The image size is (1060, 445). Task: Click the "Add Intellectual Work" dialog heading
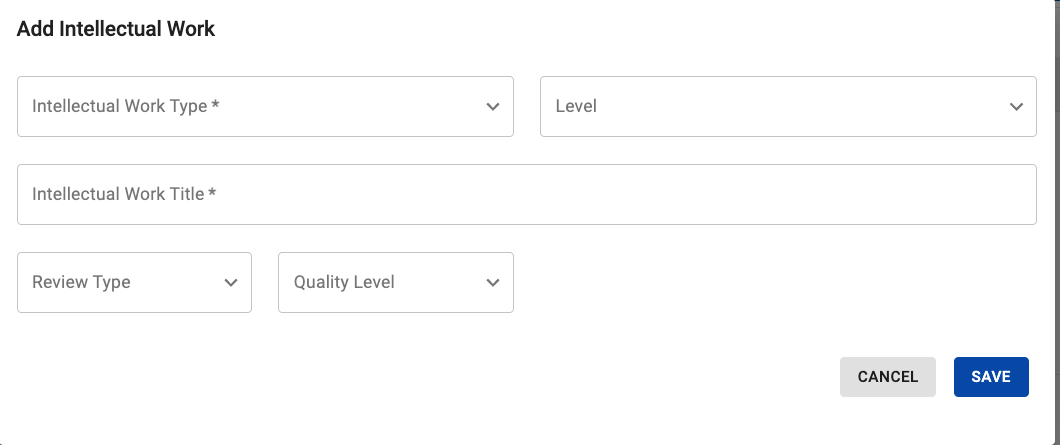(x=116, y=29)
